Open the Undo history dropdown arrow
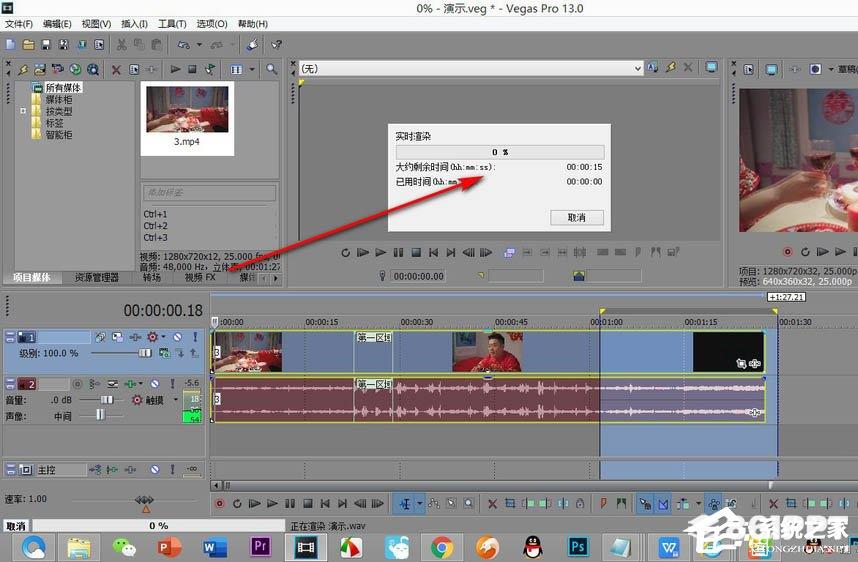 click(199, 44)
